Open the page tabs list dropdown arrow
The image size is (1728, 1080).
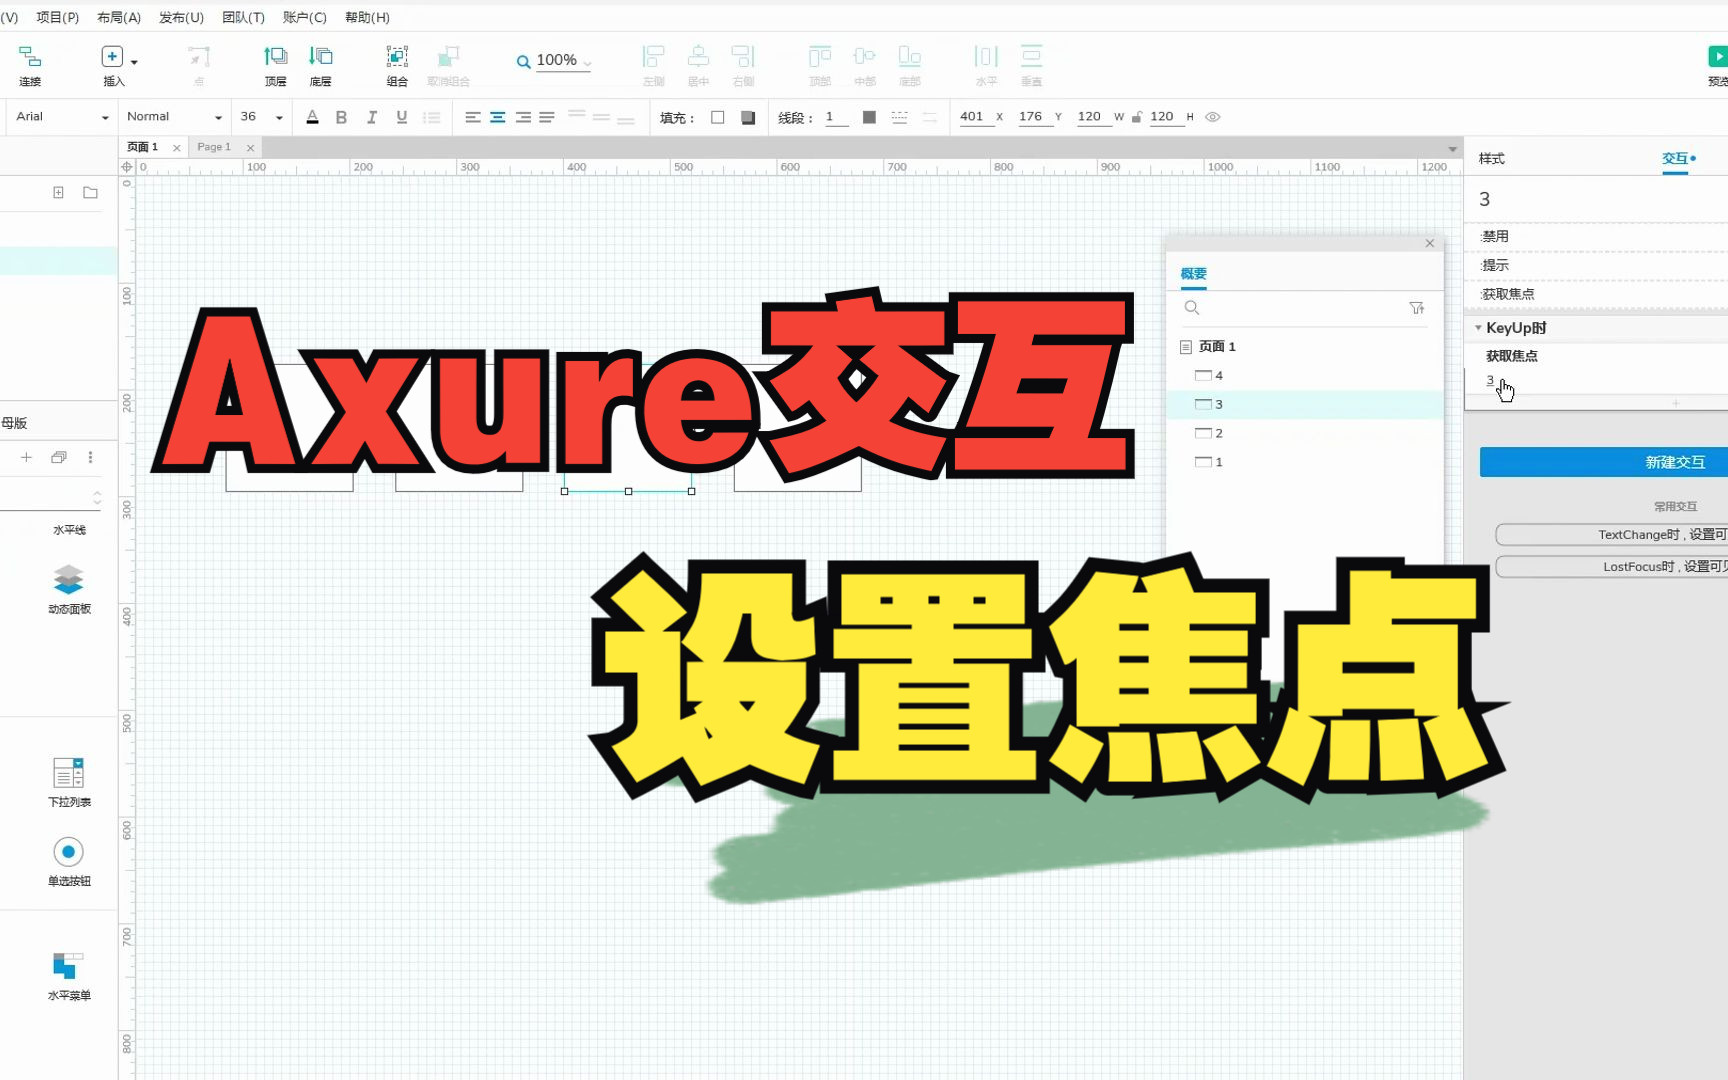tap(1452, 149)
